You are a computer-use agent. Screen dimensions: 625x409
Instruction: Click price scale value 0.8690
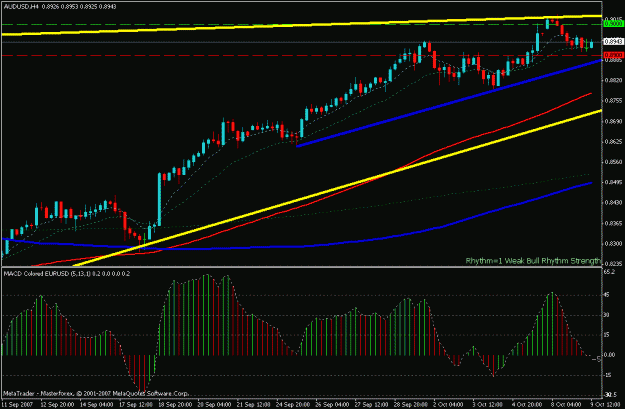pos(614,121)
